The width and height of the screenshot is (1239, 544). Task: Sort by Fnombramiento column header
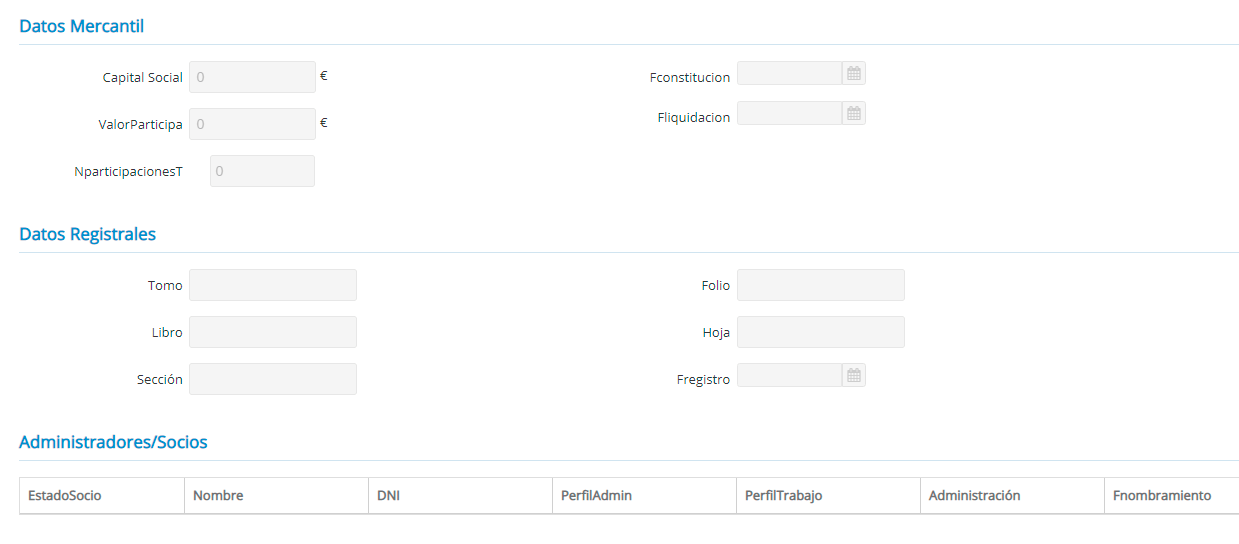point(1161,496)
